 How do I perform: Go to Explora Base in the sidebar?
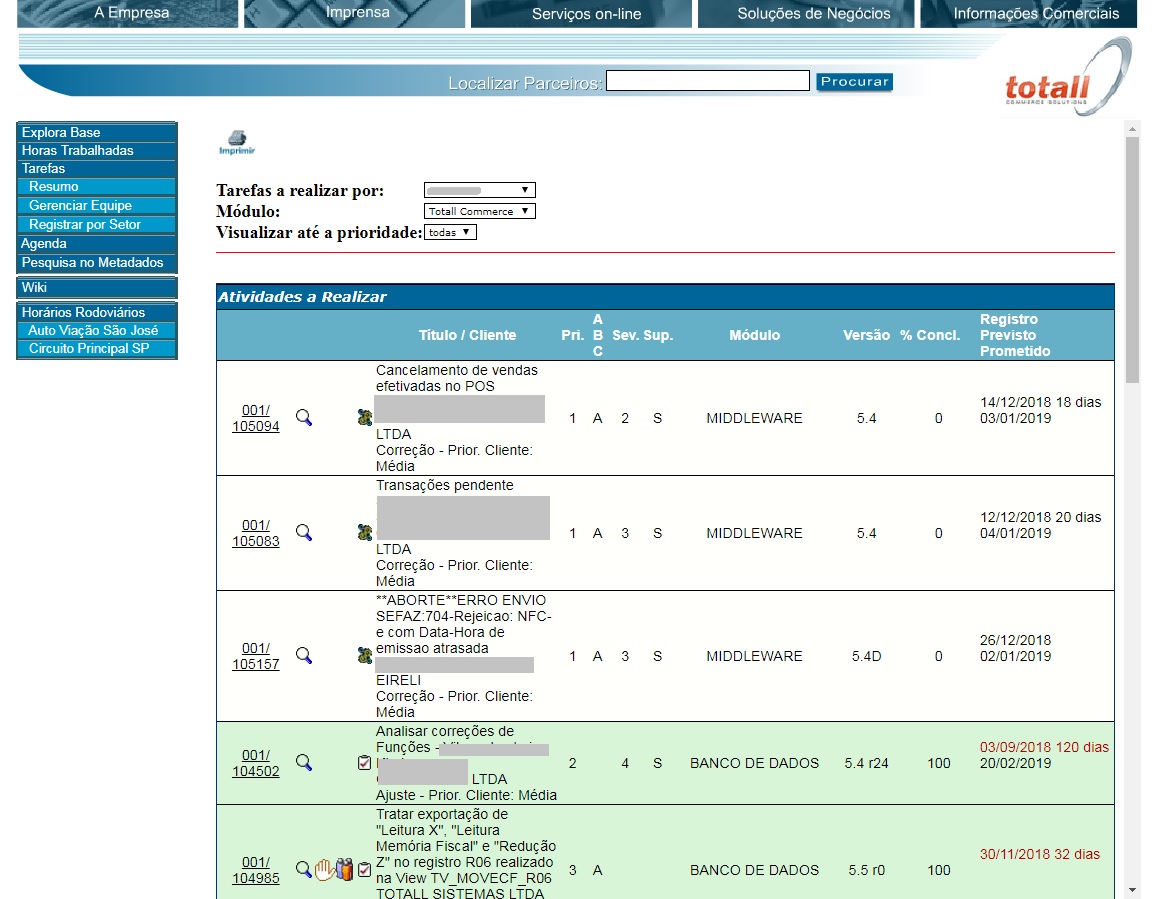[97, 132]
